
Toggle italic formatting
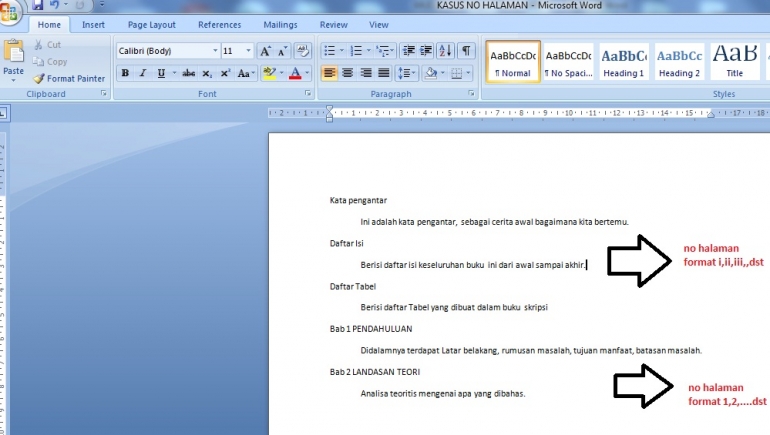(143, 73)
